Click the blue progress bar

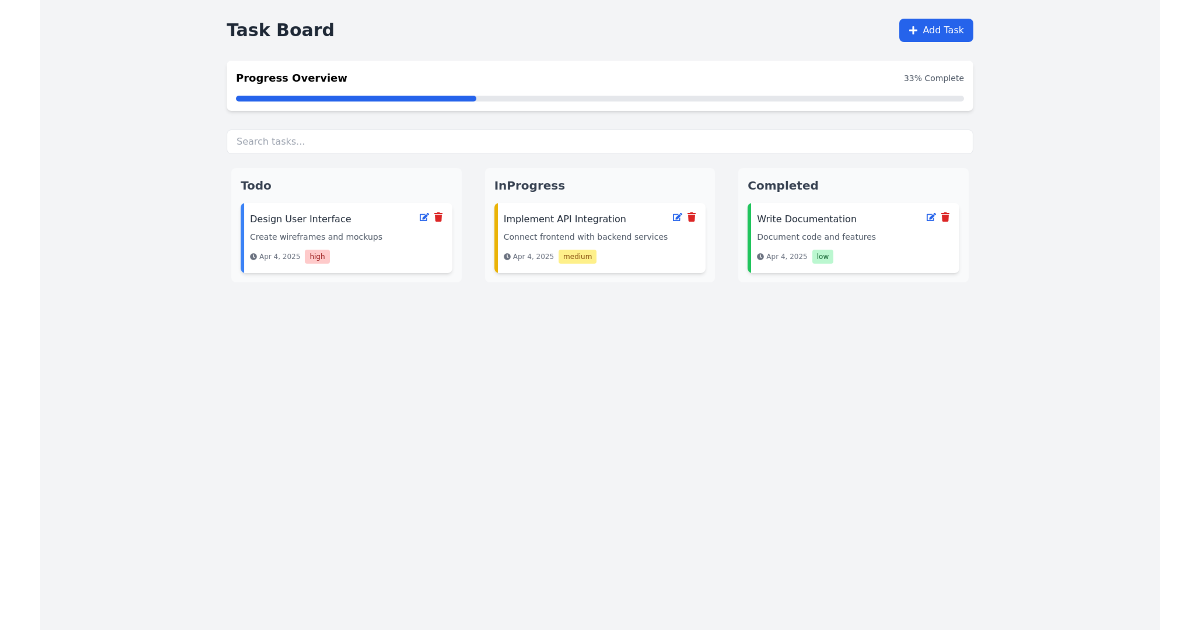355,98
